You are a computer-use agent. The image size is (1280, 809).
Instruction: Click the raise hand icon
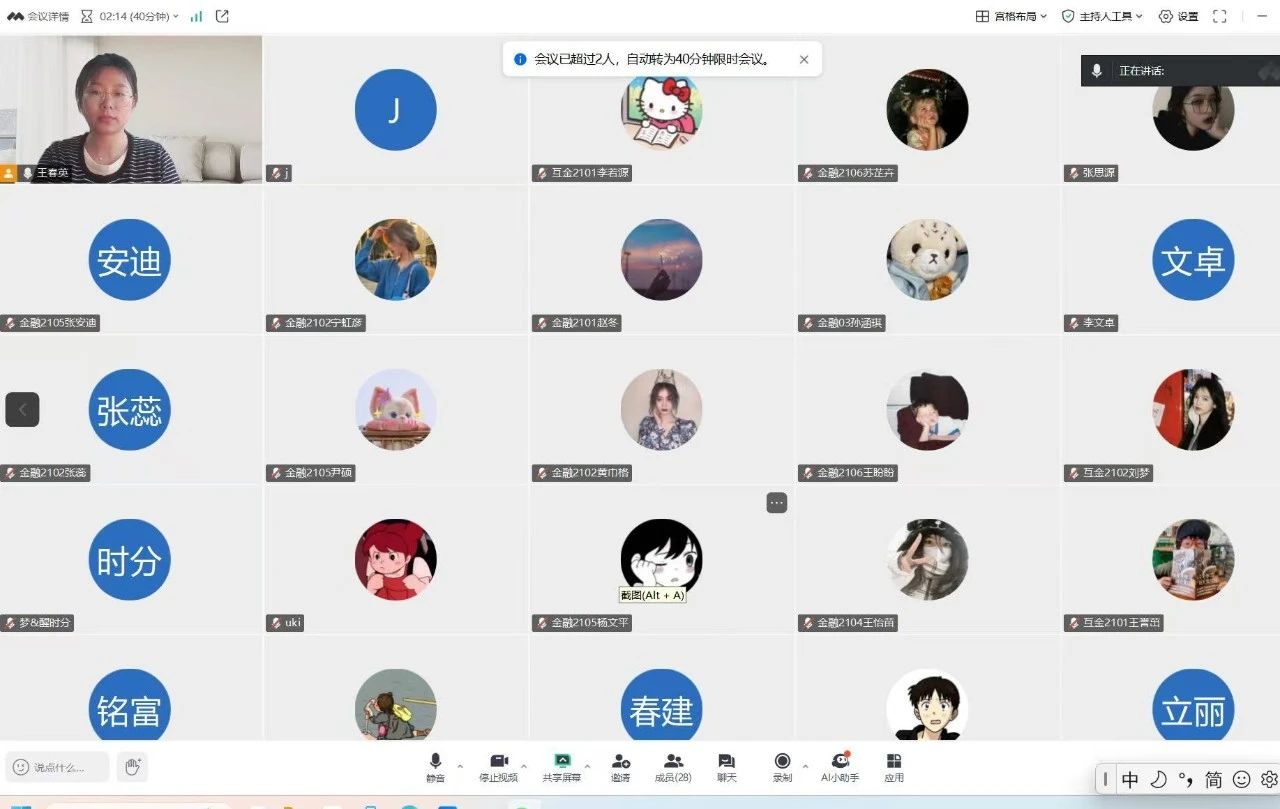click(x=132, y=767)
